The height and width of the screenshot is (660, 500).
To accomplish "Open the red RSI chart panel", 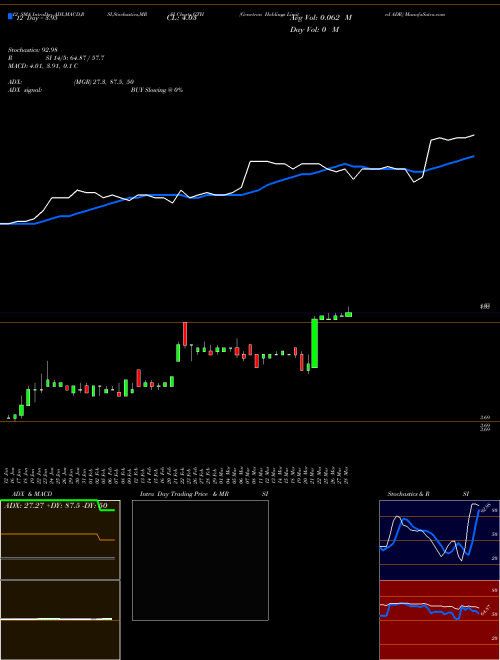I will pos(439,620).
